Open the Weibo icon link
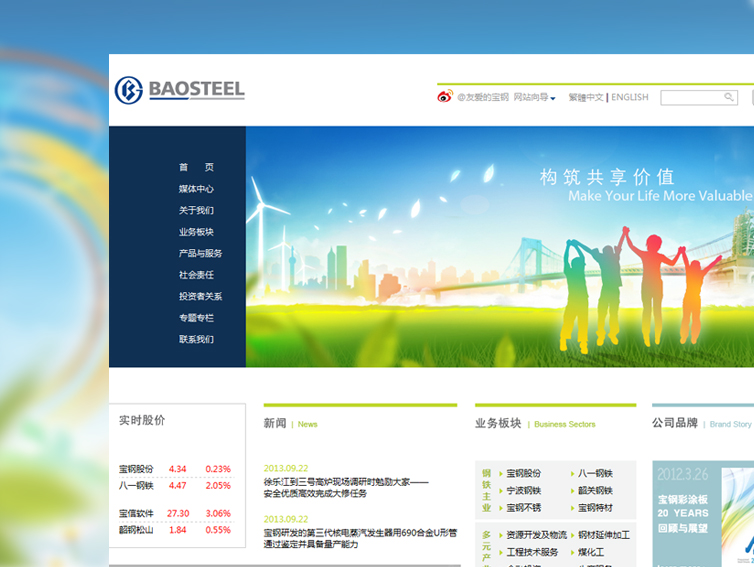The image size is (754, 567). (x=445, y=96)
